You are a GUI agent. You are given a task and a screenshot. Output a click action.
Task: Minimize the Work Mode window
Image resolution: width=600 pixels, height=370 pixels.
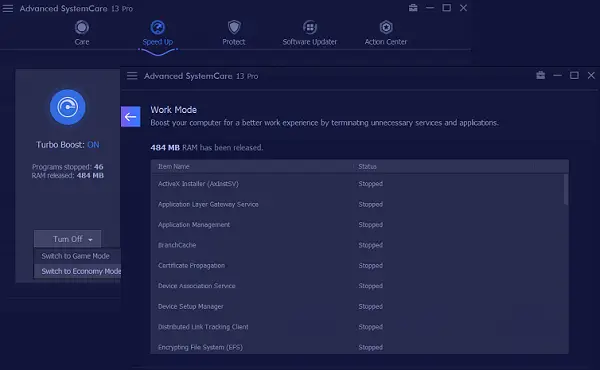(x=557, y=75)
